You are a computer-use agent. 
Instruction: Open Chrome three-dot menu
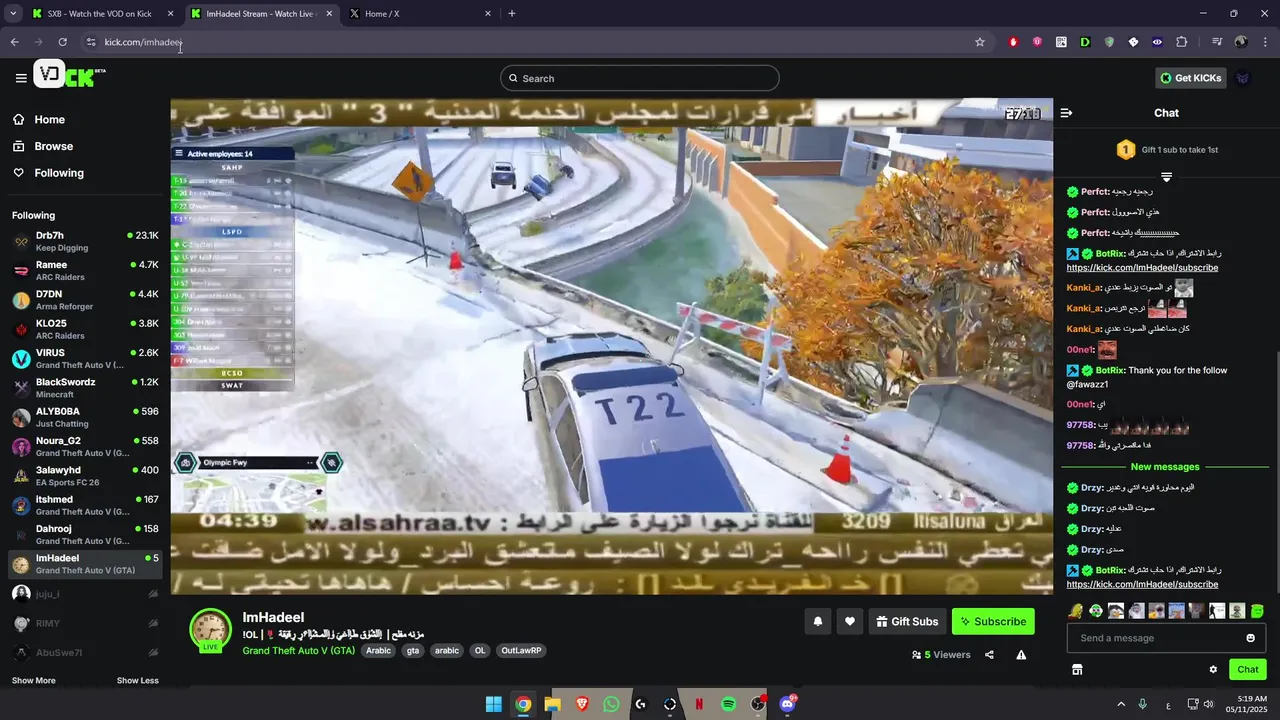1265,42
